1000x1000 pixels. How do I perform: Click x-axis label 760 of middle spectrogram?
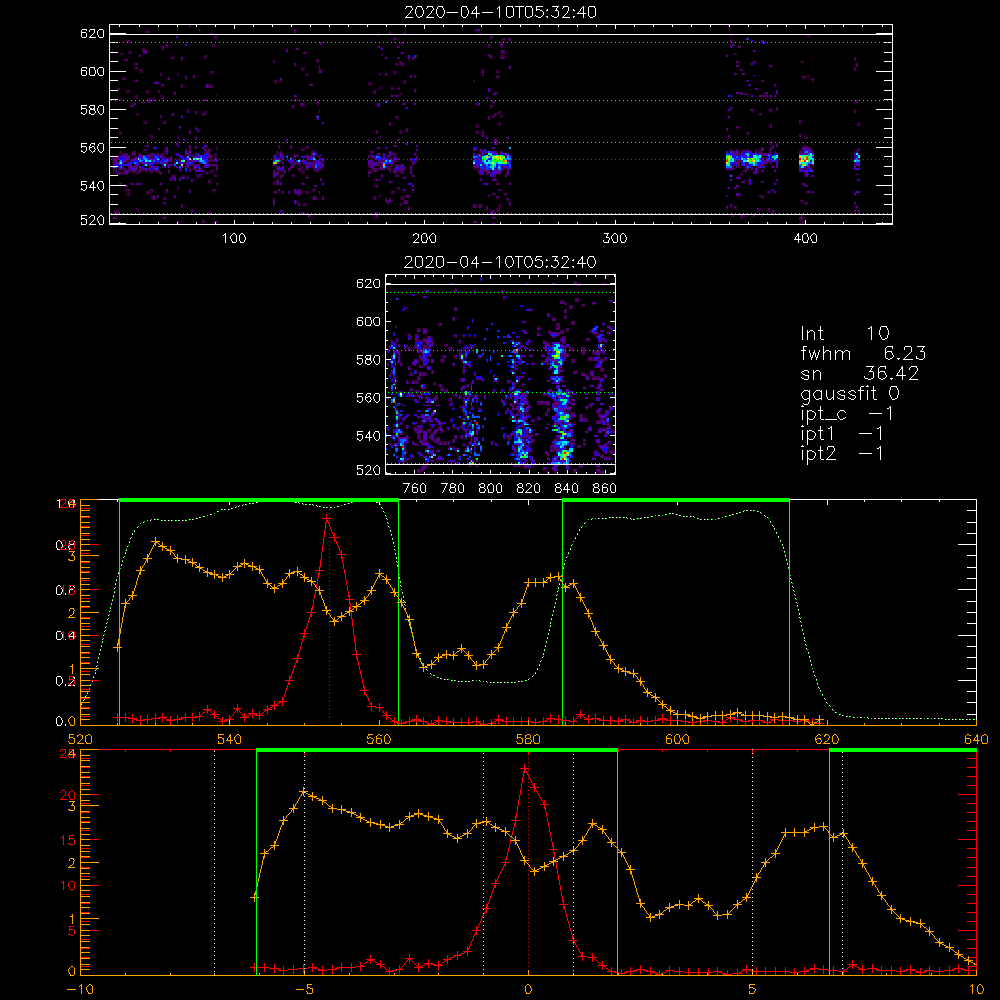415,489
